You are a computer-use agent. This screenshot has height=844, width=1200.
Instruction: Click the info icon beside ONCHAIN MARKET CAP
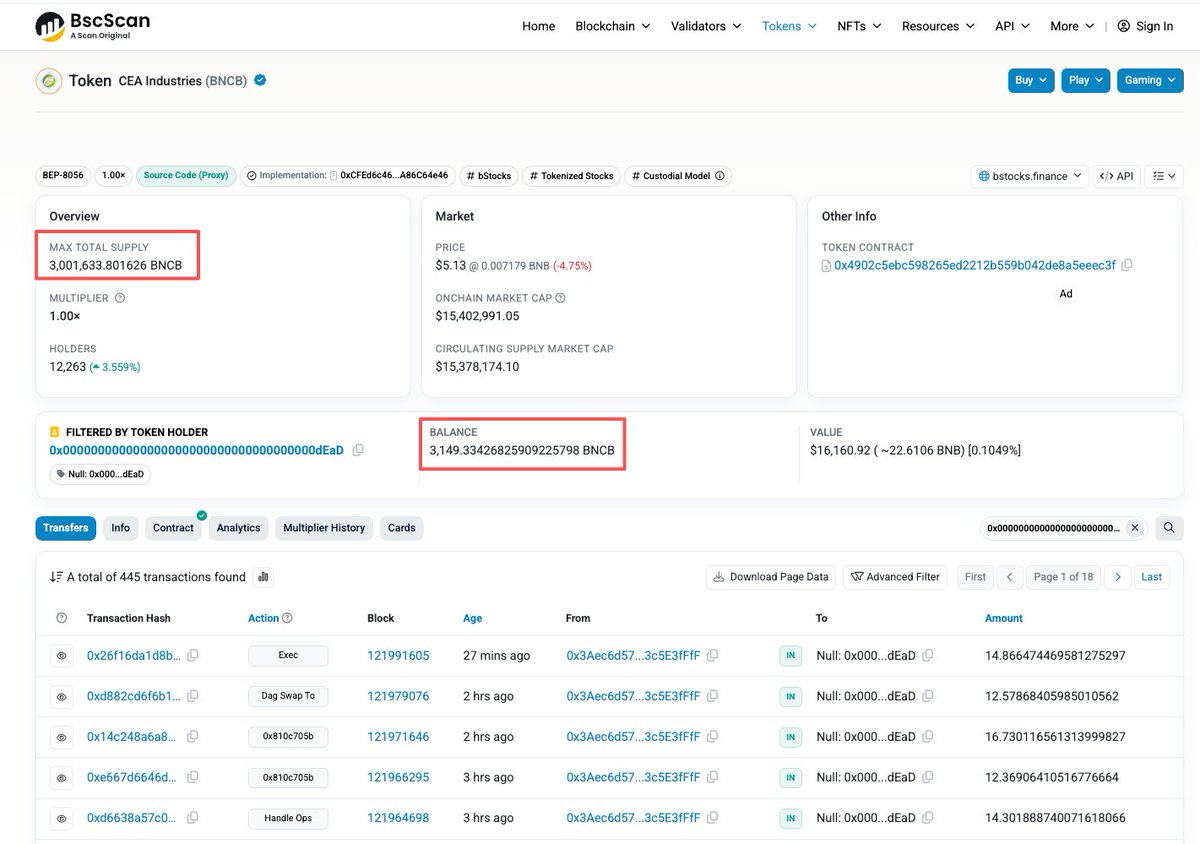point(560,298)
